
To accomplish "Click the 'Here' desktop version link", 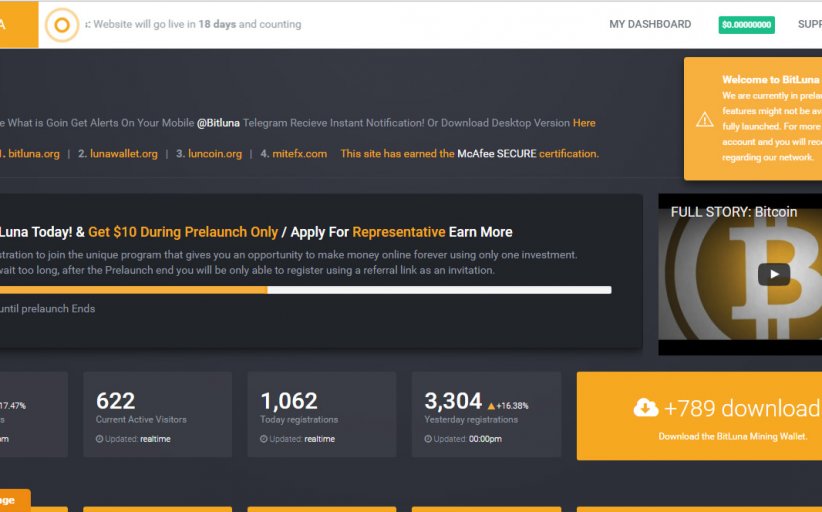I will (x=584, y=123).
